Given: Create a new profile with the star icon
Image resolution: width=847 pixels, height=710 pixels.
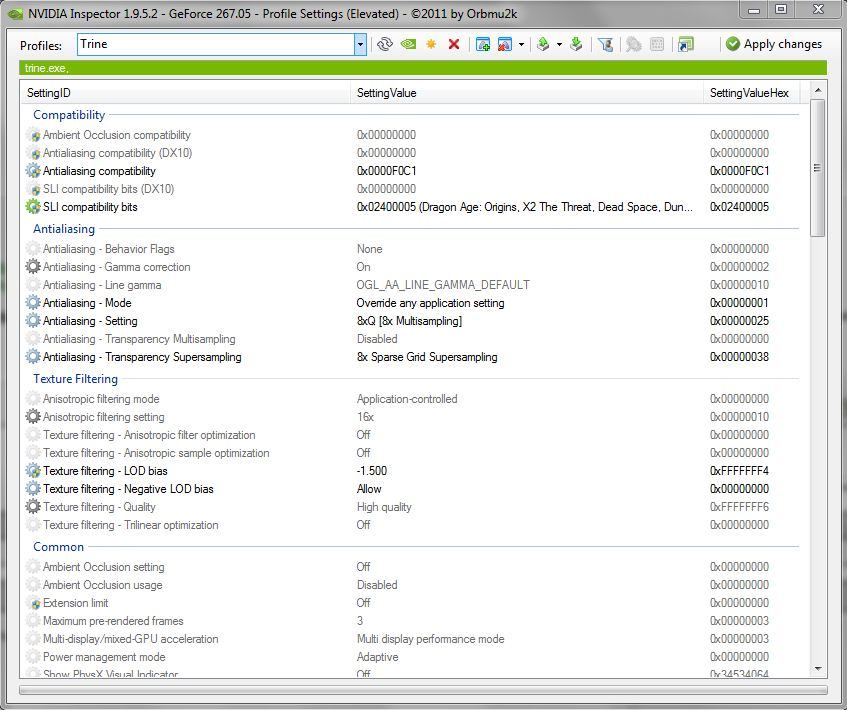Looking at the screenshot, I should pos(431,44).
